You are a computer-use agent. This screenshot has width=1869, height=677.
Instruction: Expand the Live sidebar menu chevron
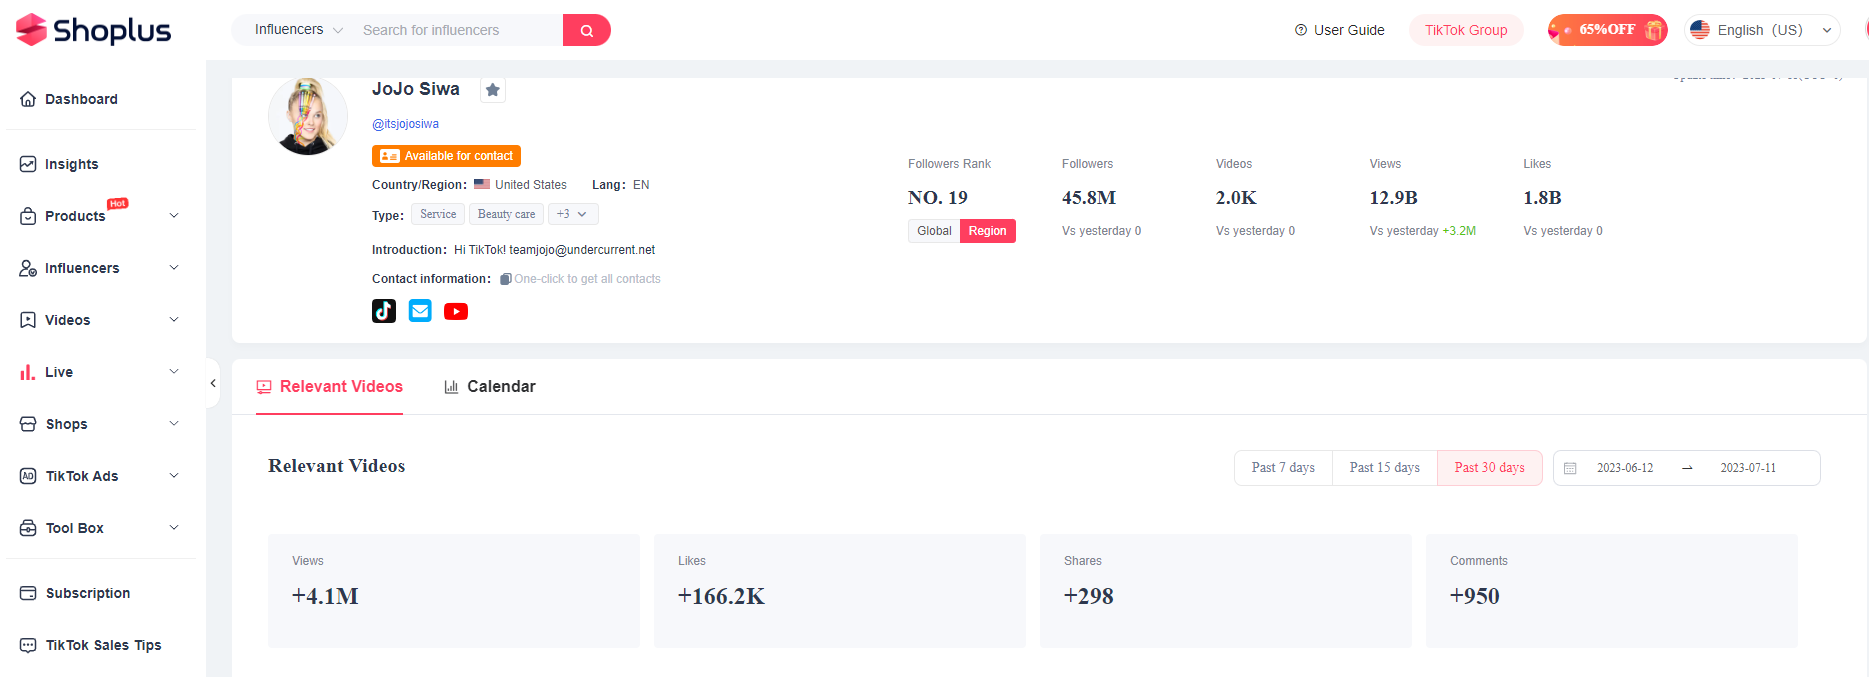tap(174, 372)
